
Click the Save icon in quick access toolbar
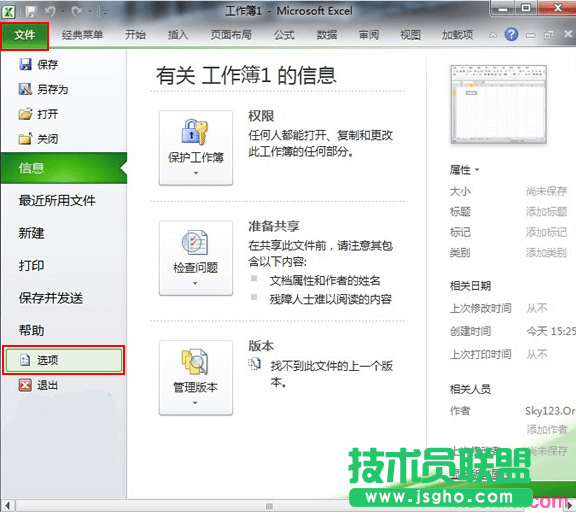tap(31, 12)
